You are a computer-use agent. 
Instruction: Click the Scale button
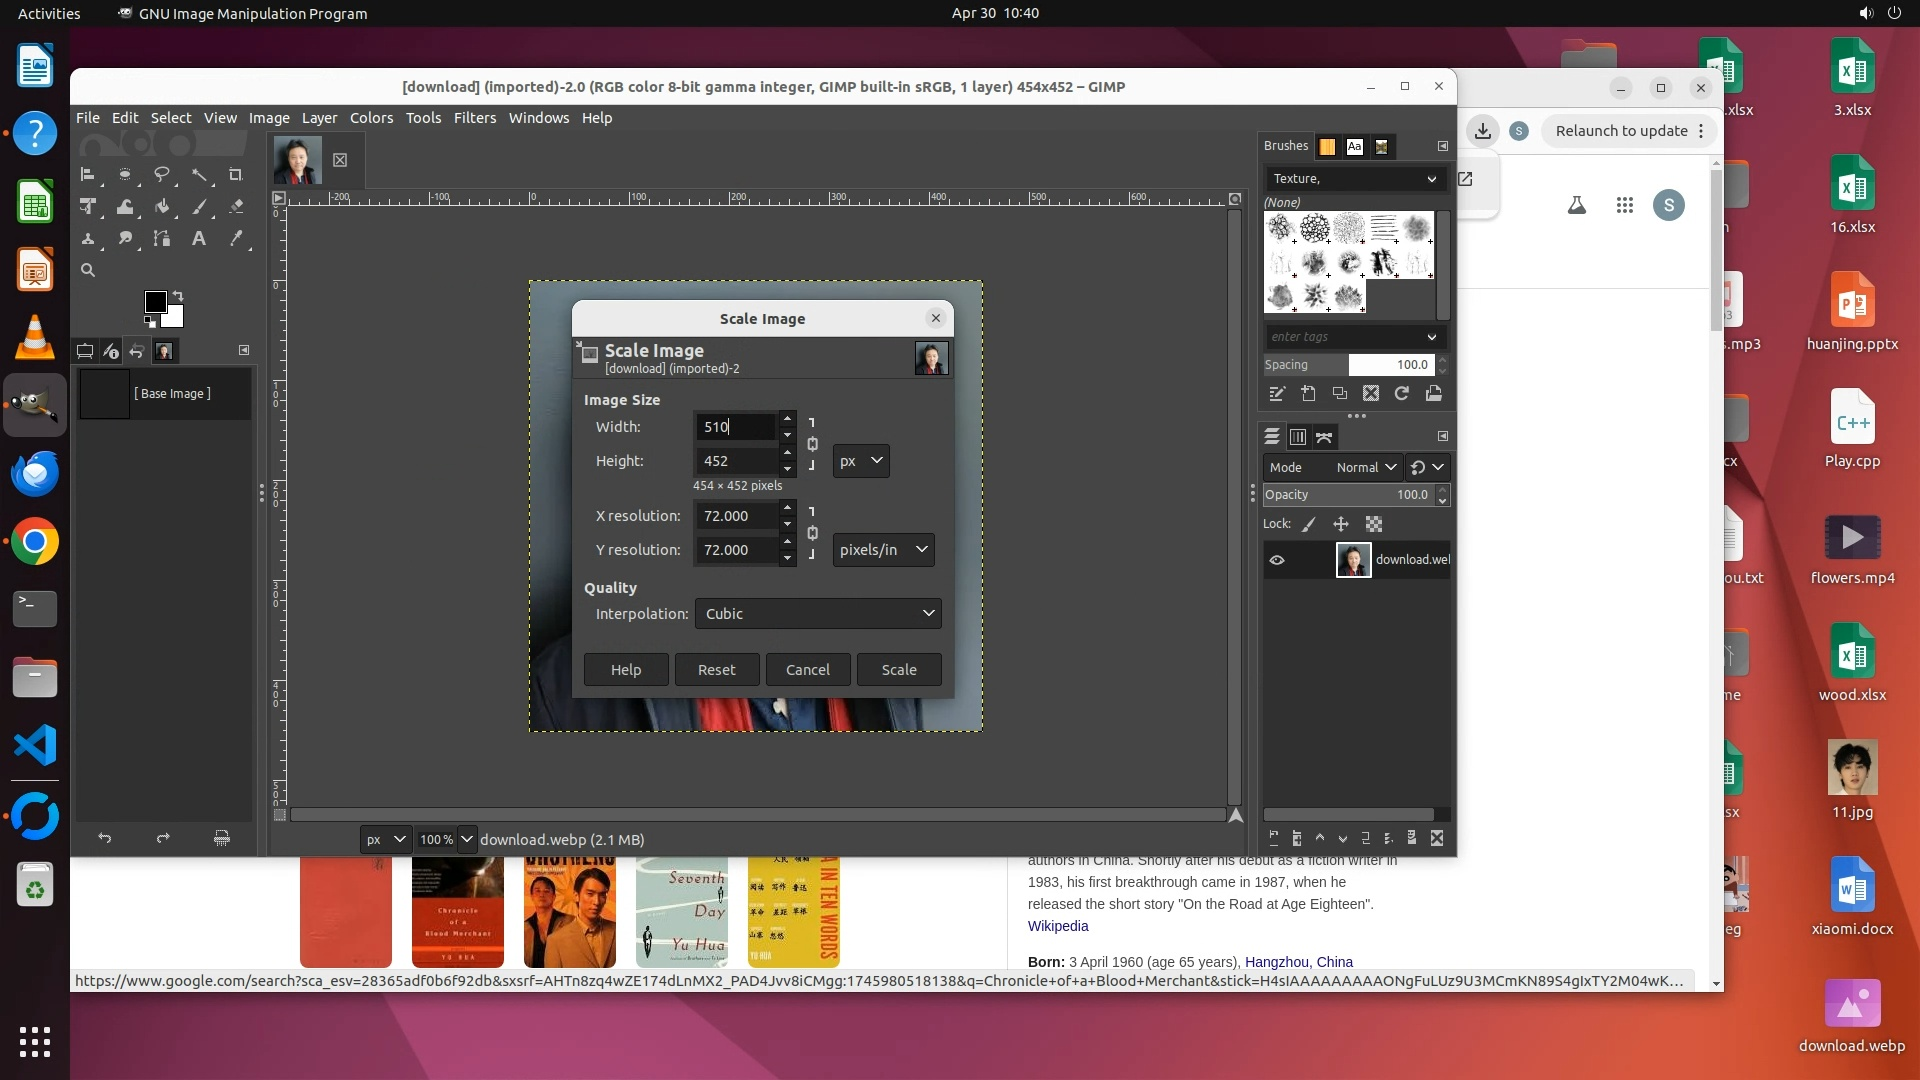click(898, 670)
